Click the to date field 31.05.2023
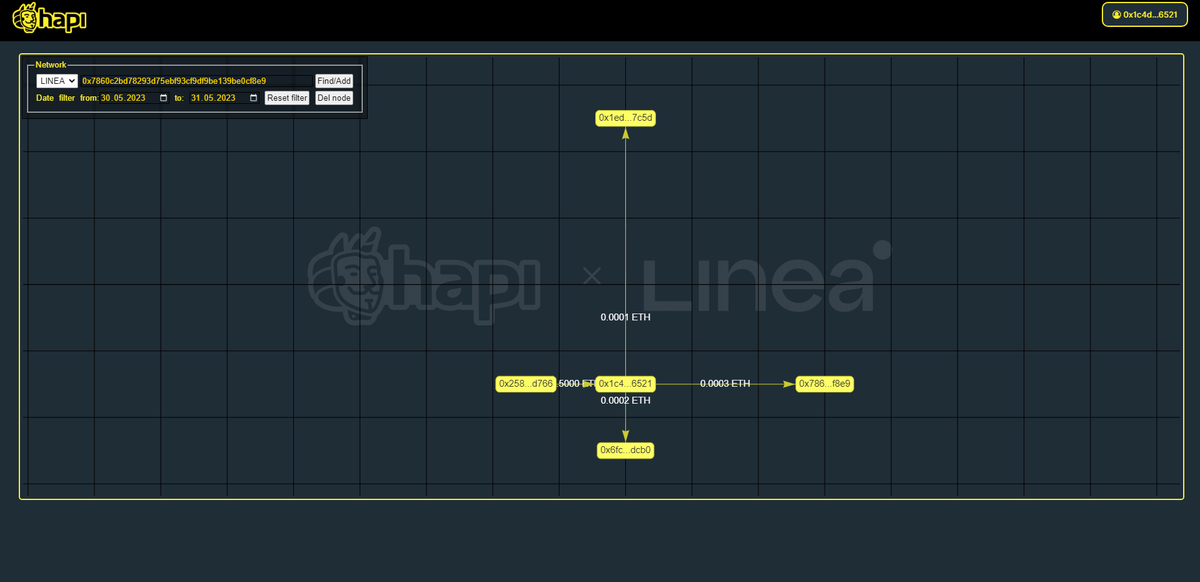Screen dimensions: 1200x582 pos(225,98)
